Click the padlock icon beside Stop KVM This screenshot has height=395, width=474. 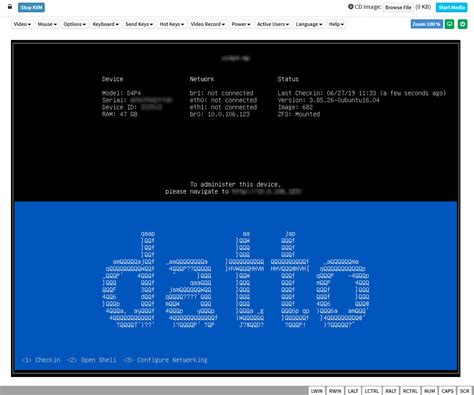click(x=10, y=7)
